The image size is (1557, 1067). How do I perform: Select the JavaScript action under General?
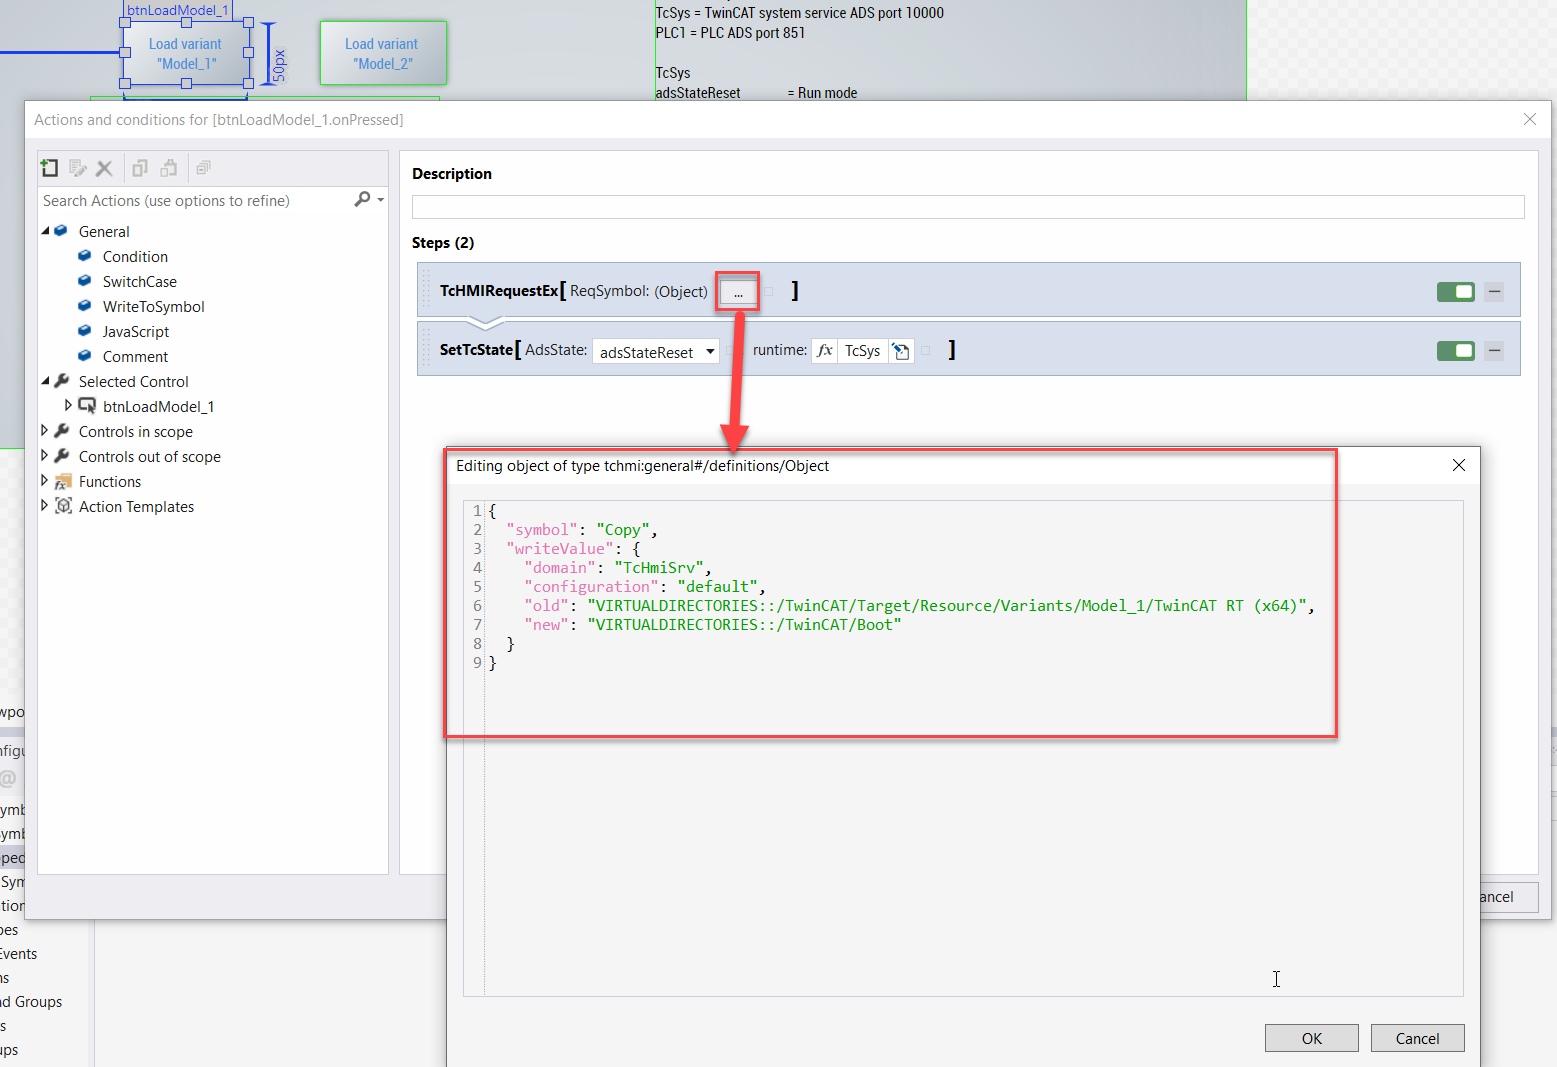tap(136, 331)
